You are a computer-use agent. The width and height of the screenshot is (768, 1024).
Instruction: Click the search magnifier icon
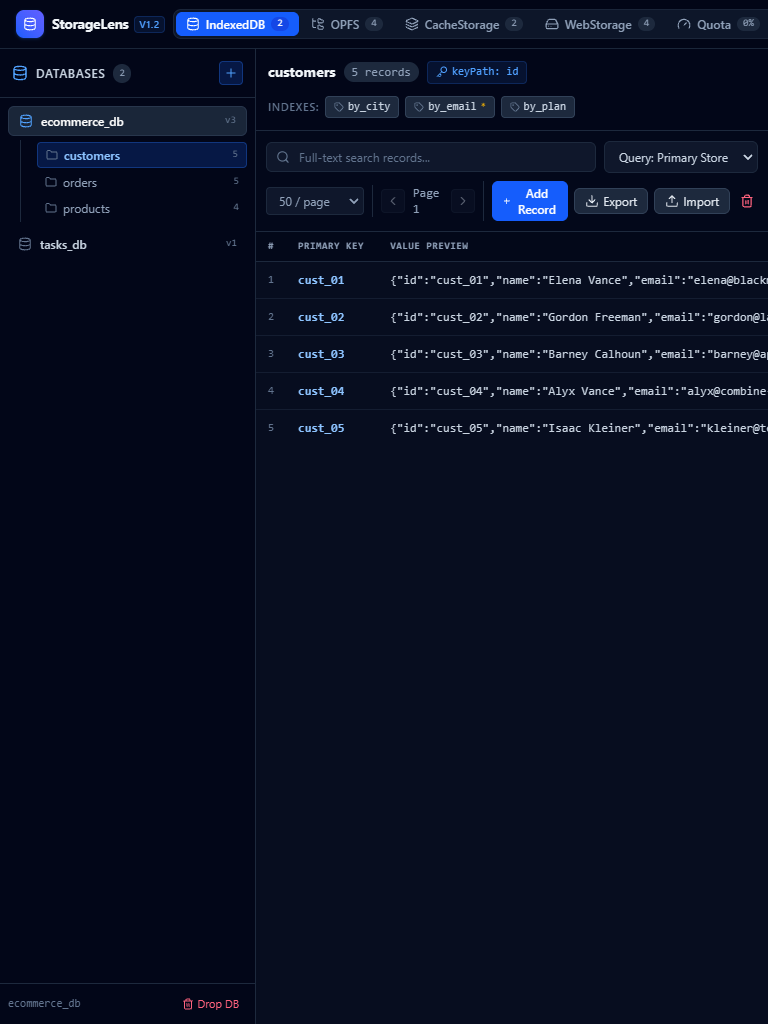283,157
